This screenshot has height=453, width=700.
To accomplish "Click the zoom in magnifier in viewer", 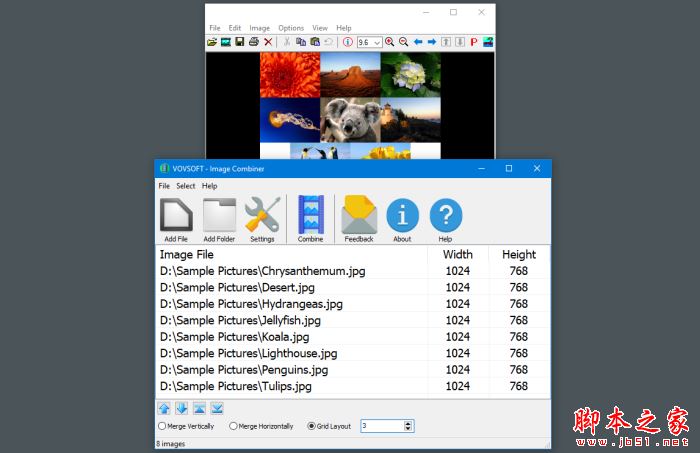I will coord(390,42).
